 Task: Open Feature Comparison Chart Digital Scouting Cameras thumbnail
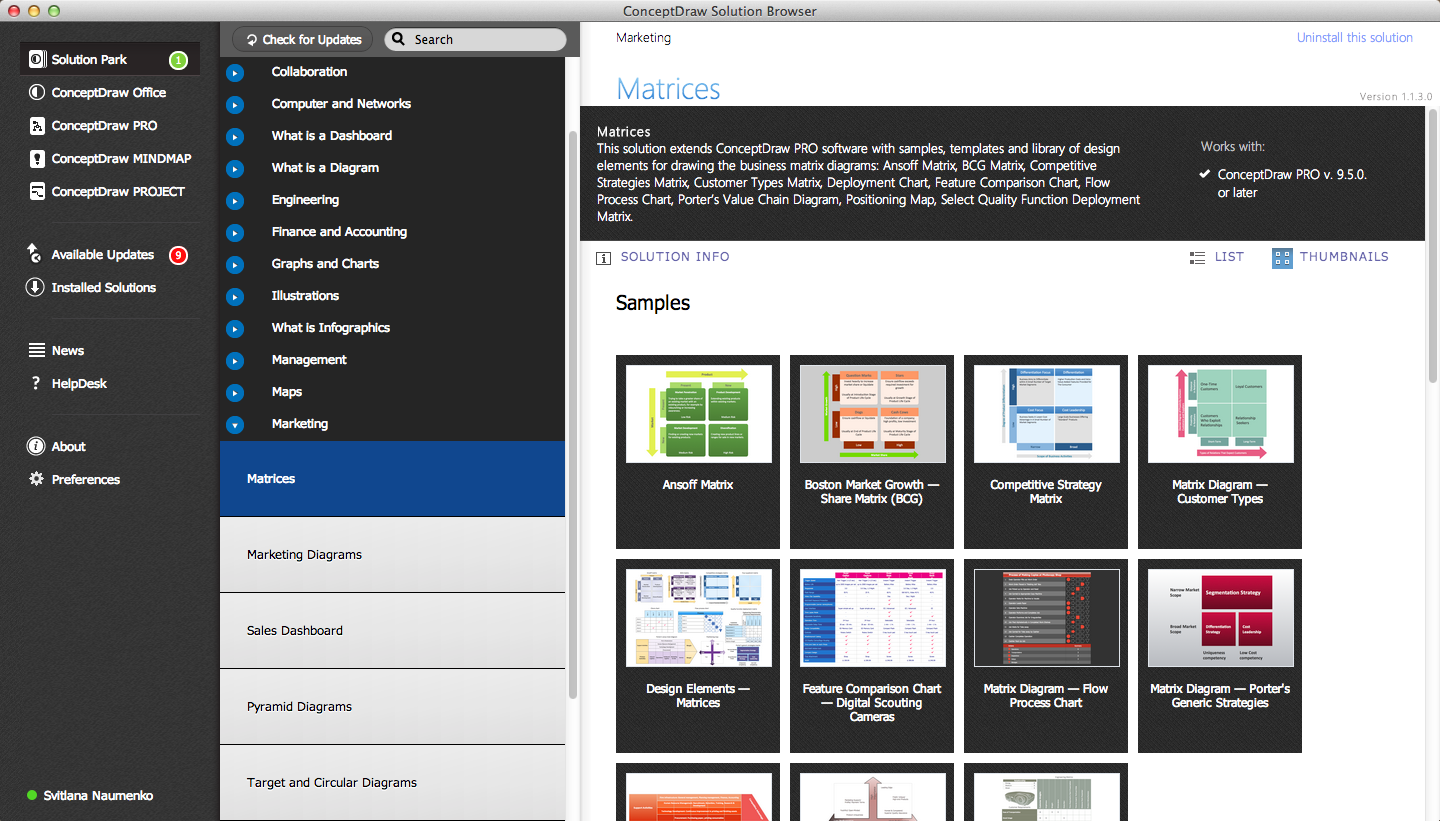[872, 656]
